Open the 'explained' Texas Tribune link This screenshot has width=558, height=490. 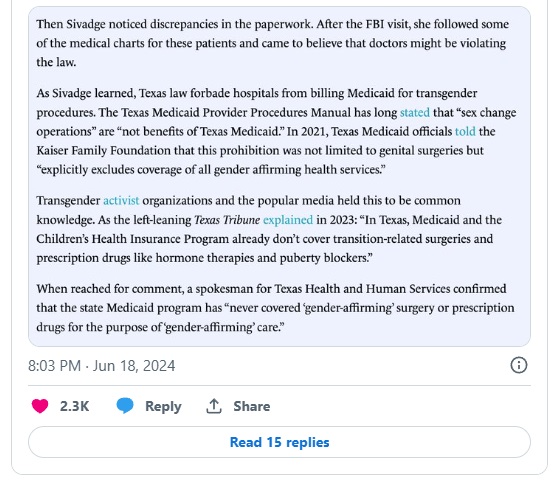point(288,220)
